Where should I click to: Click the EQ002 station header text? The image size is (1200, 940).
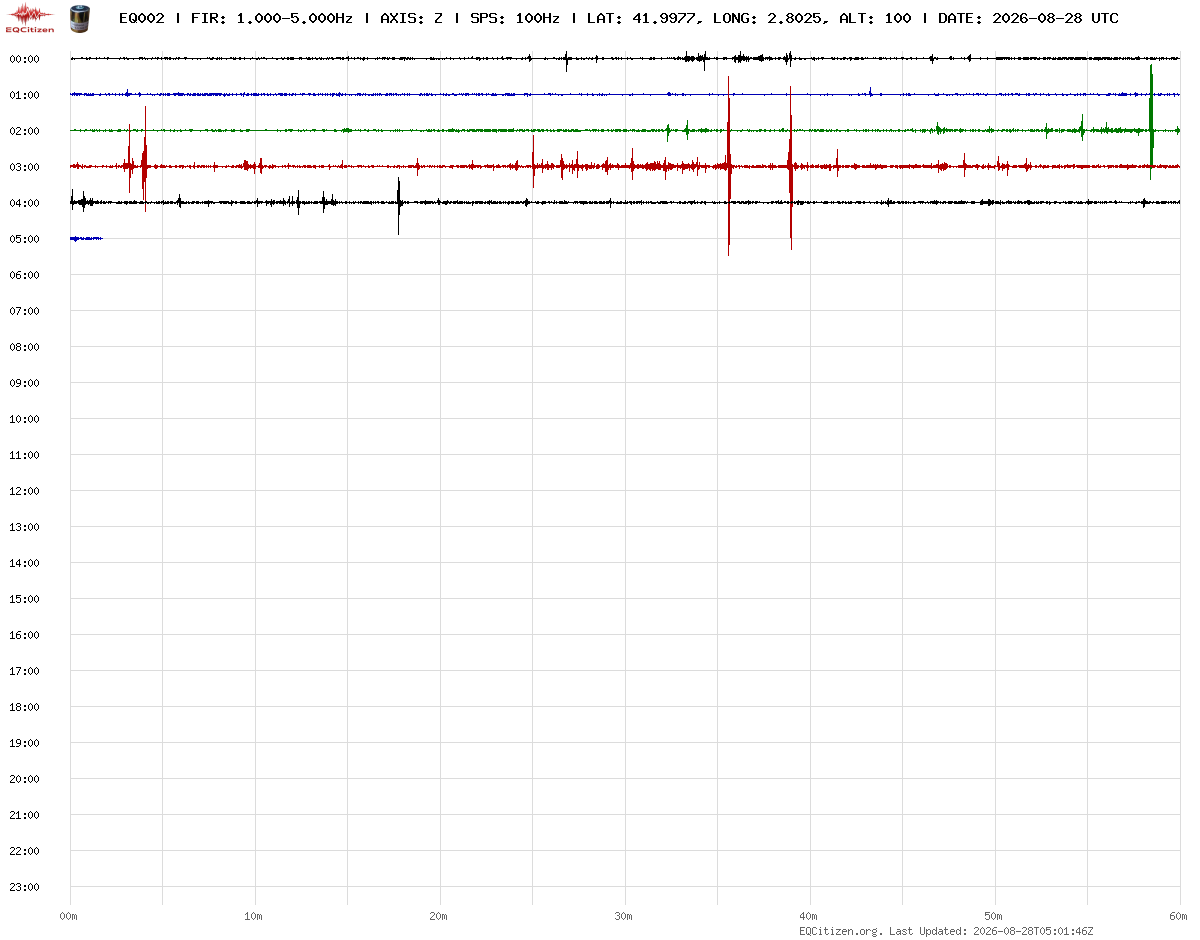[141, 18]
